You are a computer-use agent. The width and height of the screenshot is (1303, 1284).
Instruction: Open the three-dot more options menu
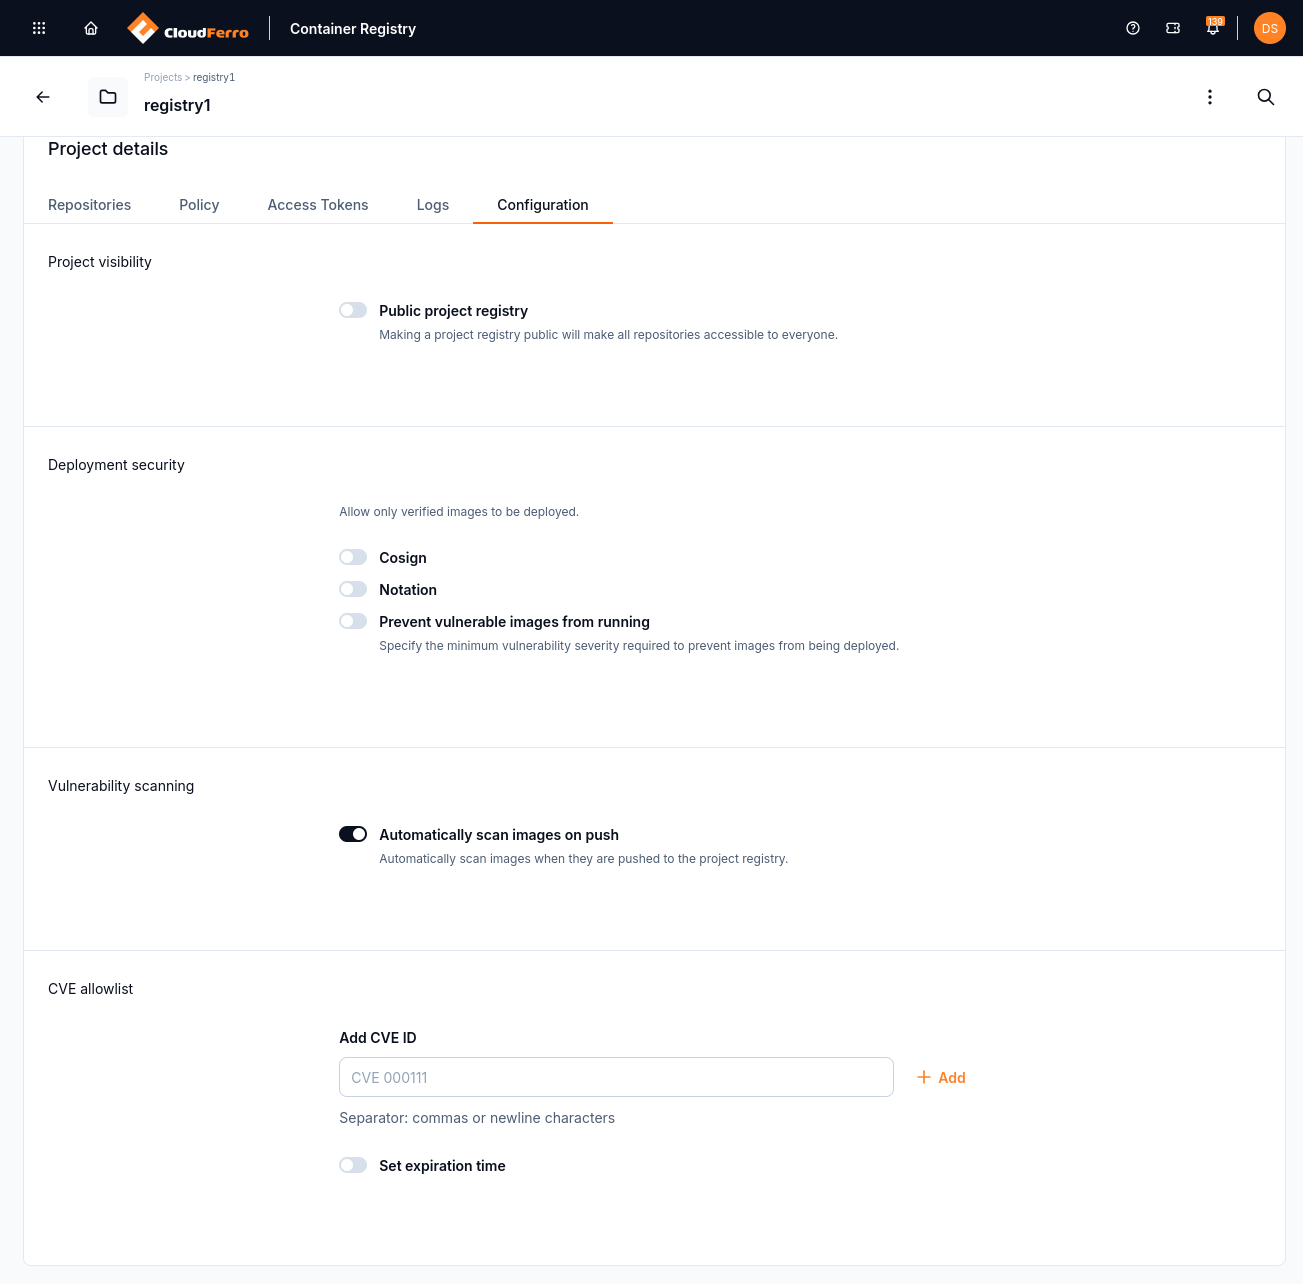[1210, 97]
